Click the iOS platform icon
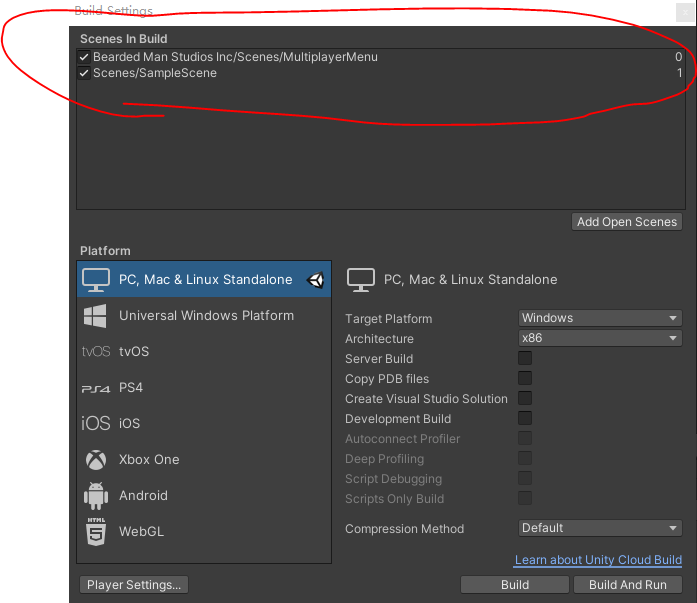This screenshot has width=697, height=603. point(96,423)
